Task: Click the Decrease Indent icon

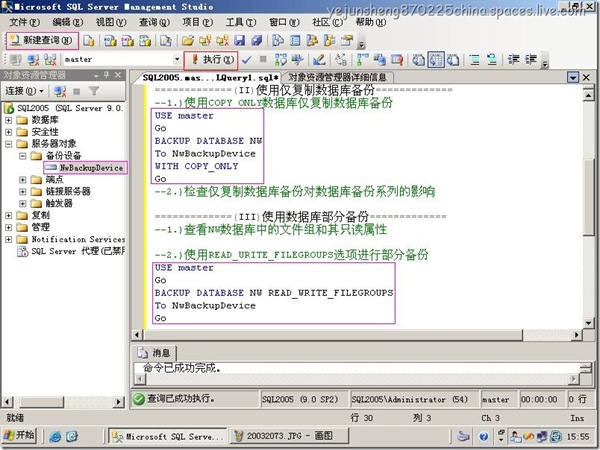Action: click(513, 60)
